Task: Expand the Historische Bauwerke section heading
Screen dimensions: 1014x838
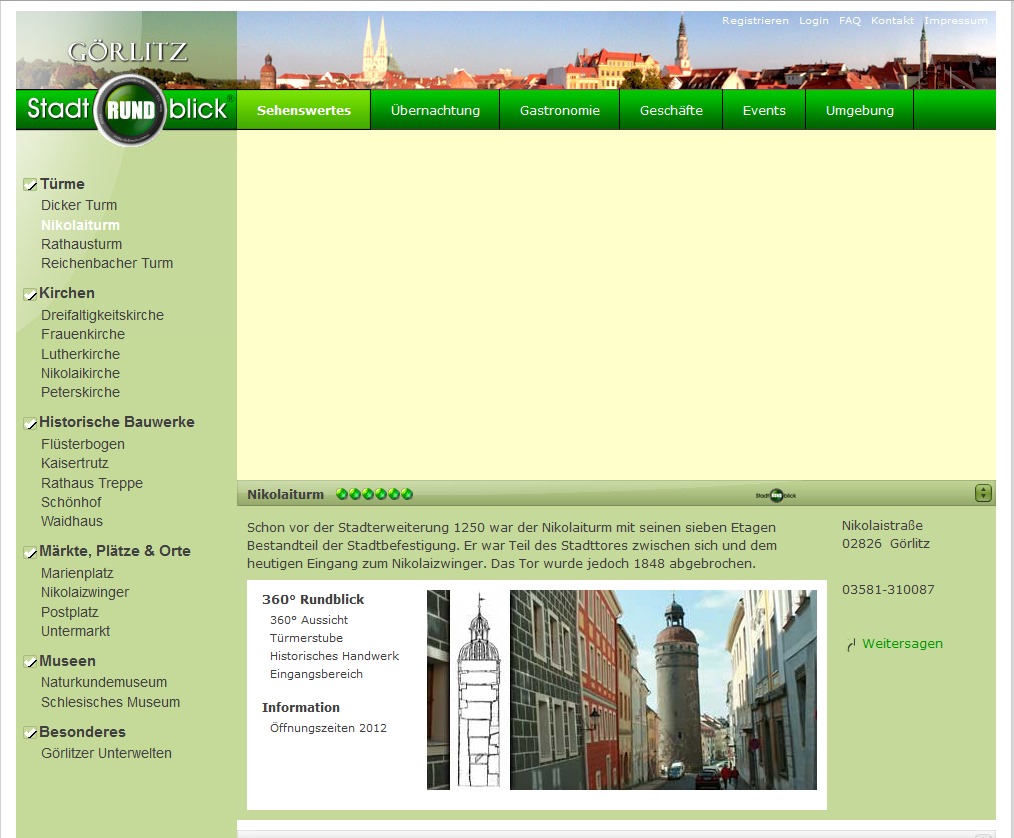Action: pyautogui.click(x=117, y=422)
